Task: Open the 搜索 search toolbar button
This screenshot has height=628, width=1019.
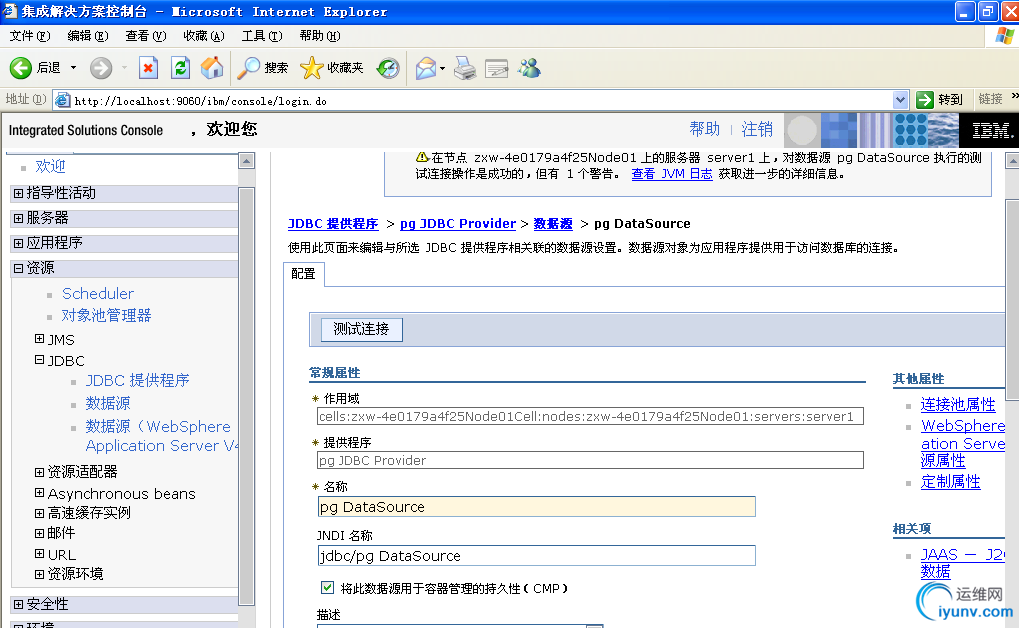Action: click(x=263, y=68)
